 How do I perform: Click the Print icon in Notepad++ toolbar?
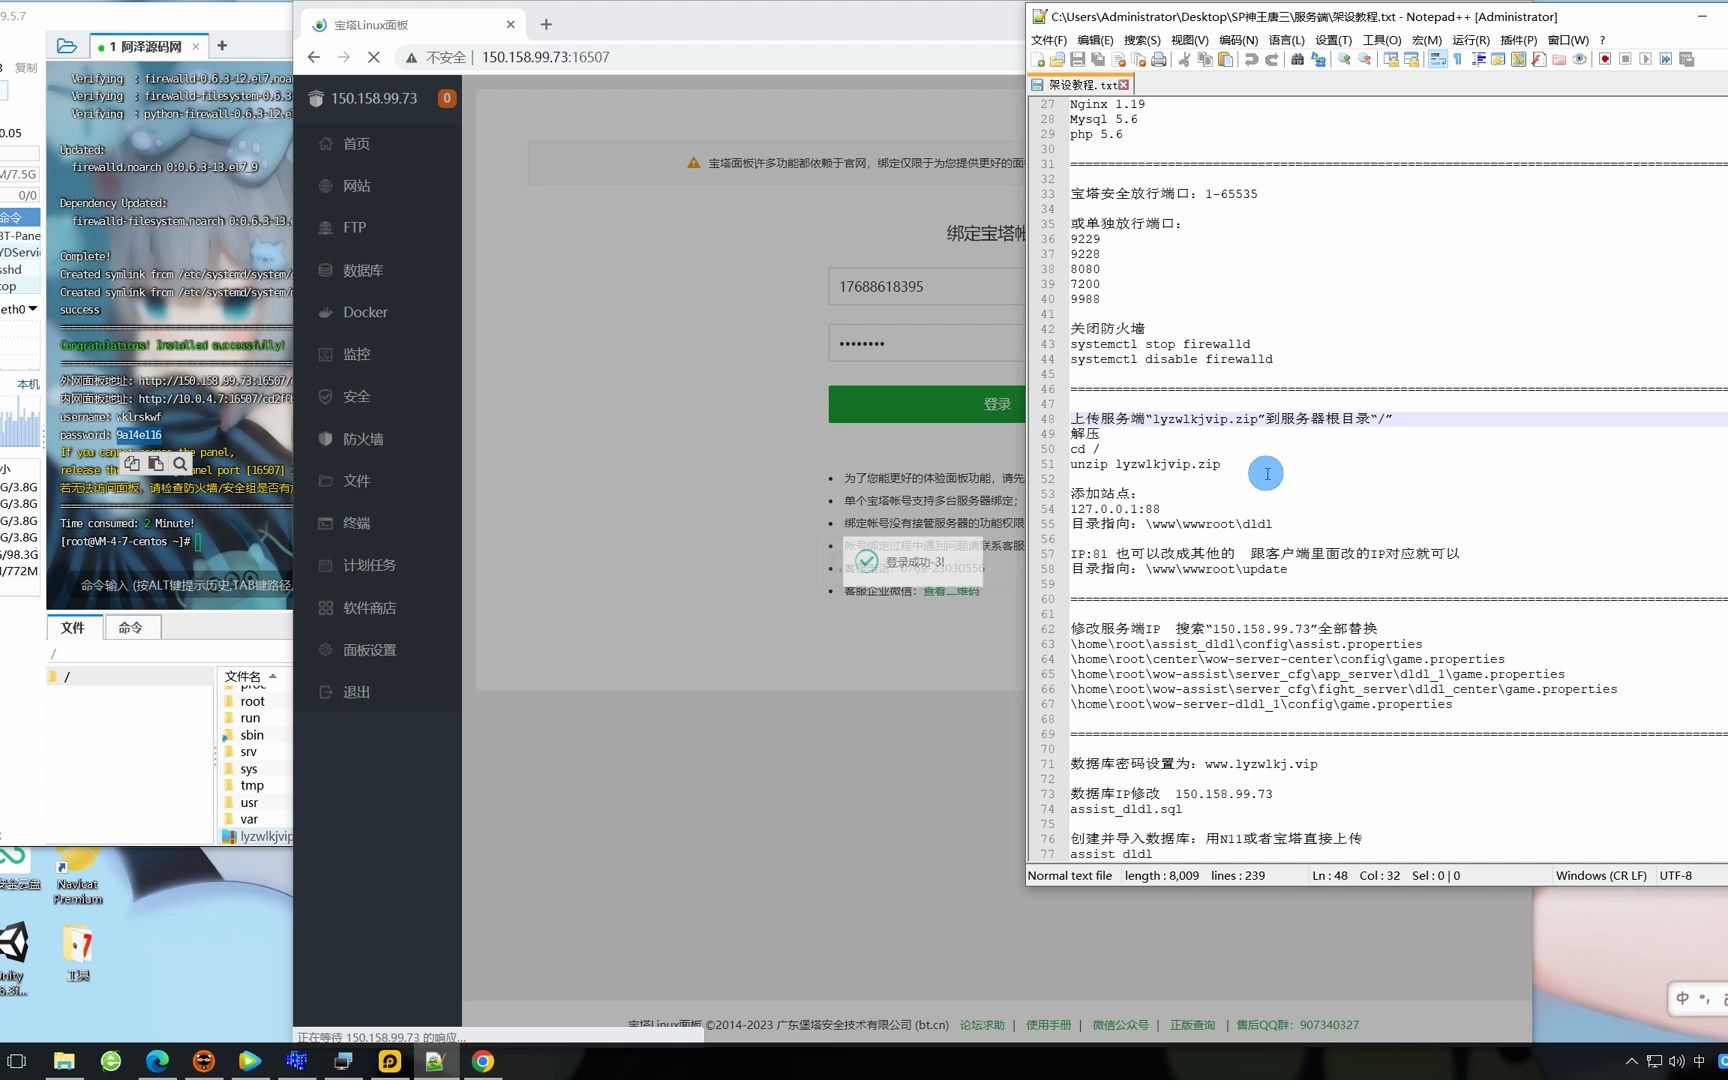tap(1158, 60)
